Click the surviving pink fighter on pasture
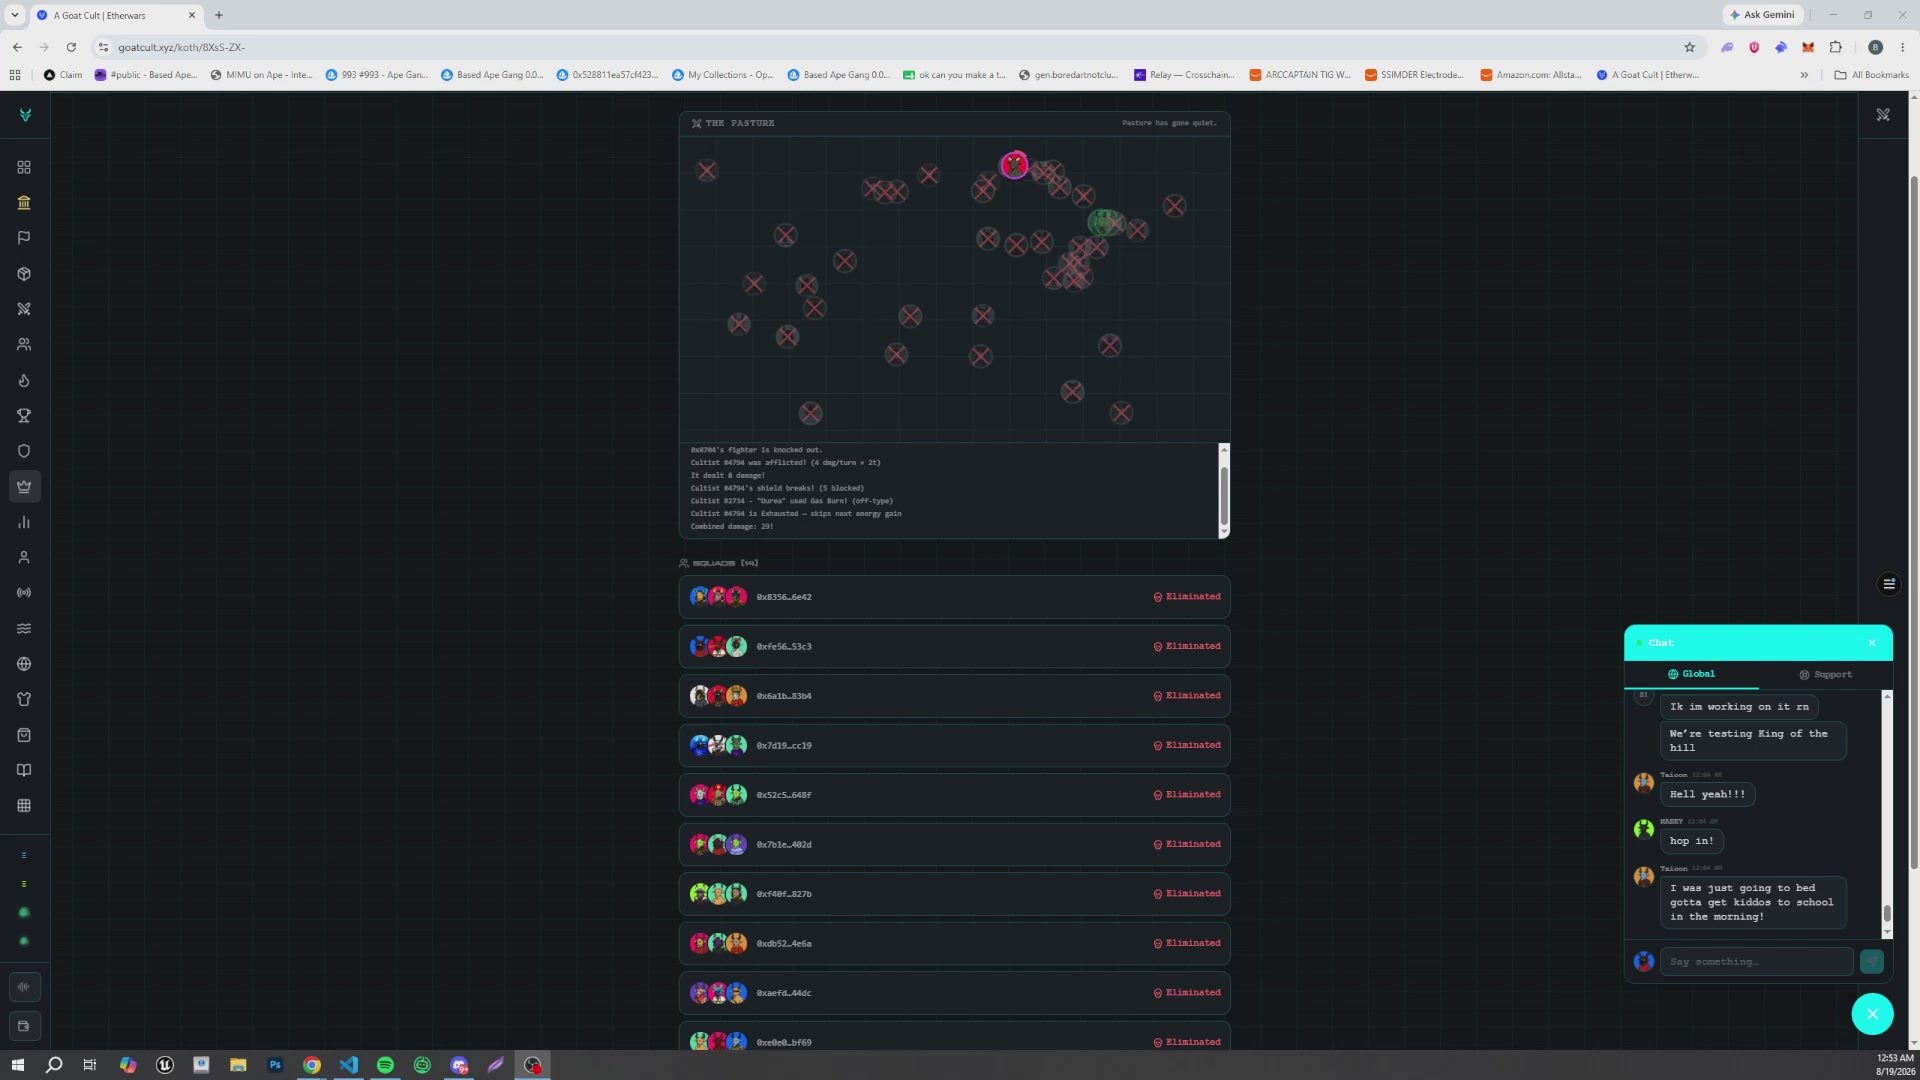 click(x=1014, y=165)
